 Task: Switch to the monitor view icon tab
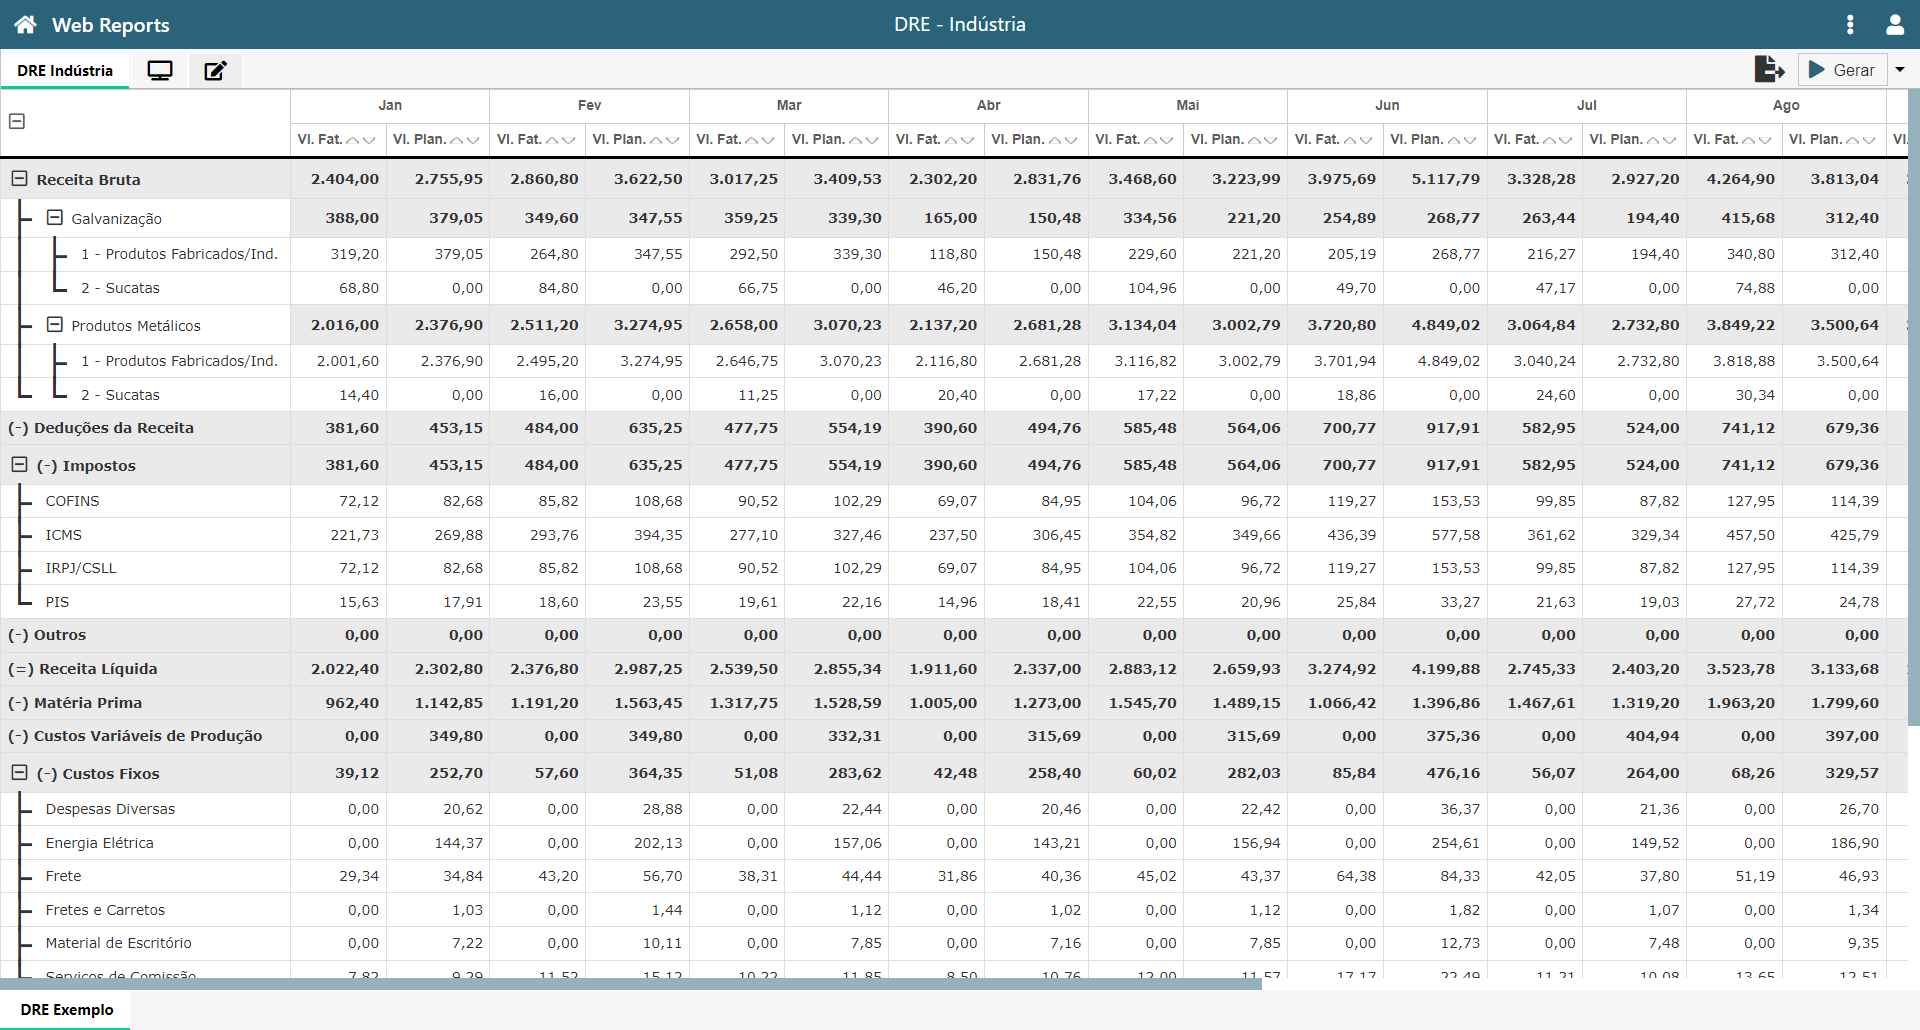(x=160, y=70)
